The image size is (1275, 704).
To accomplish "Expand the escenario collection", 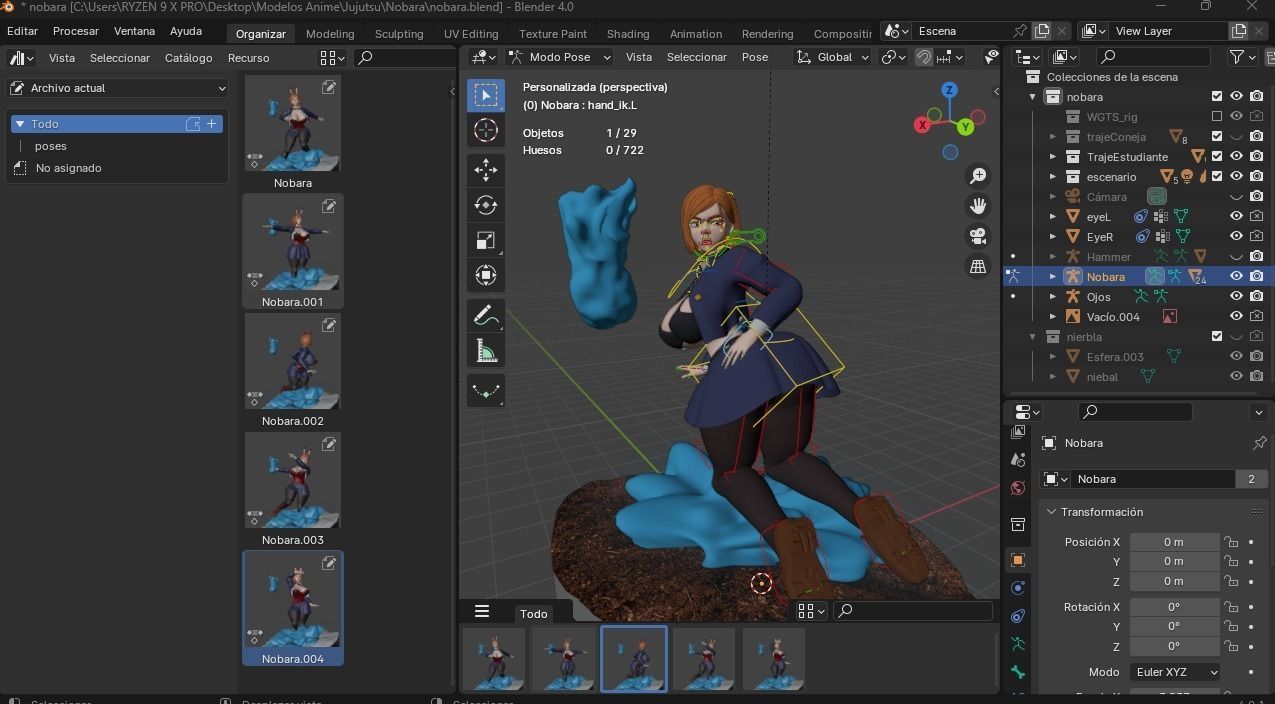I will (1052, 176).
